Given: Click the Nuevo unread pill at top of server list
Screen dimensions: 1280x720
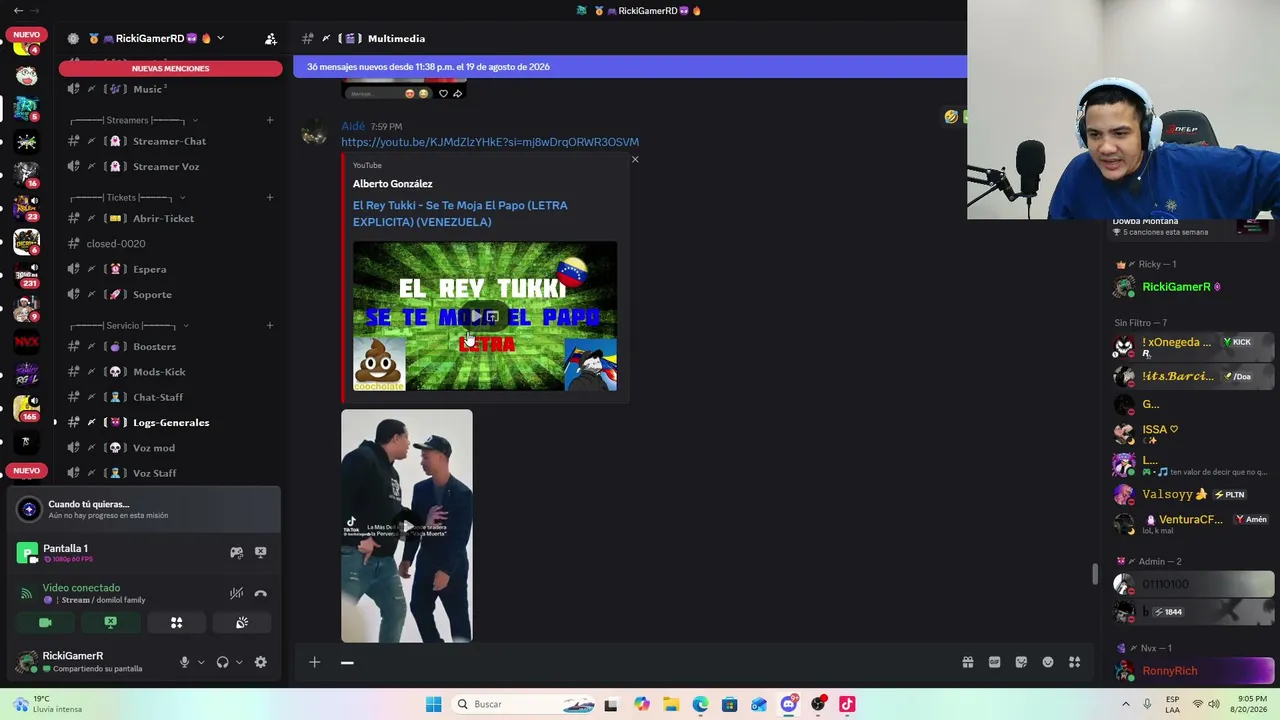Looking at the screenshot, I should click(27, 35).
